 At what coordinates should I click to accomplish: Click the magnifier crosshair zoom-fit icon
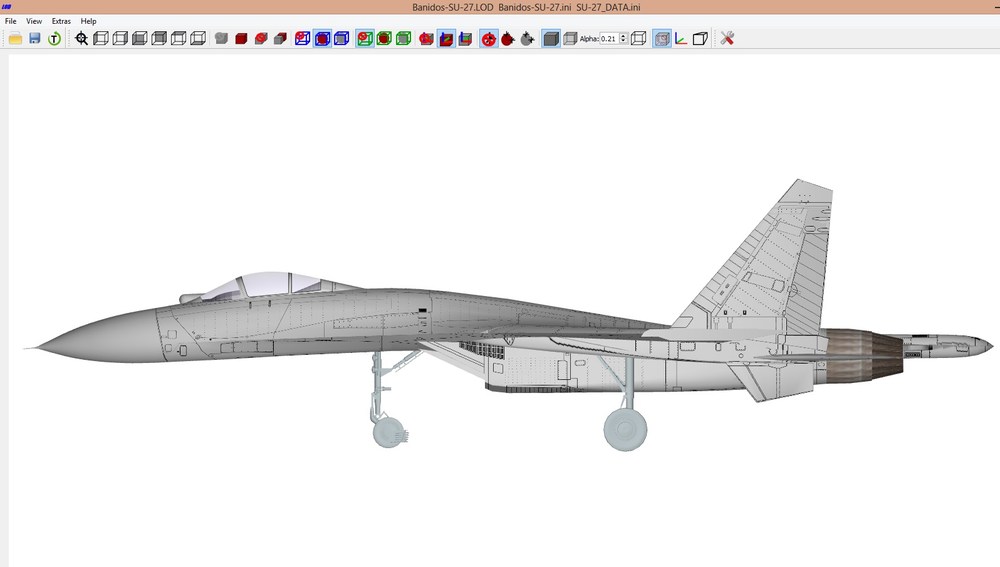point(82,38)
